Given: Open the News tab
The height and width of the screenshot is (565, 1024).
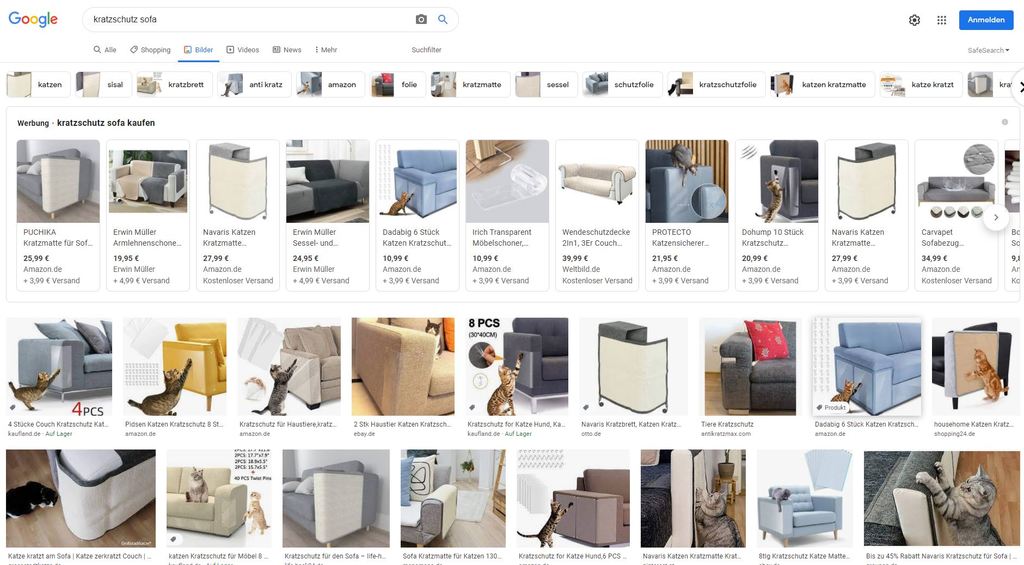Looking at the screenshot, I should coord(287,50).
